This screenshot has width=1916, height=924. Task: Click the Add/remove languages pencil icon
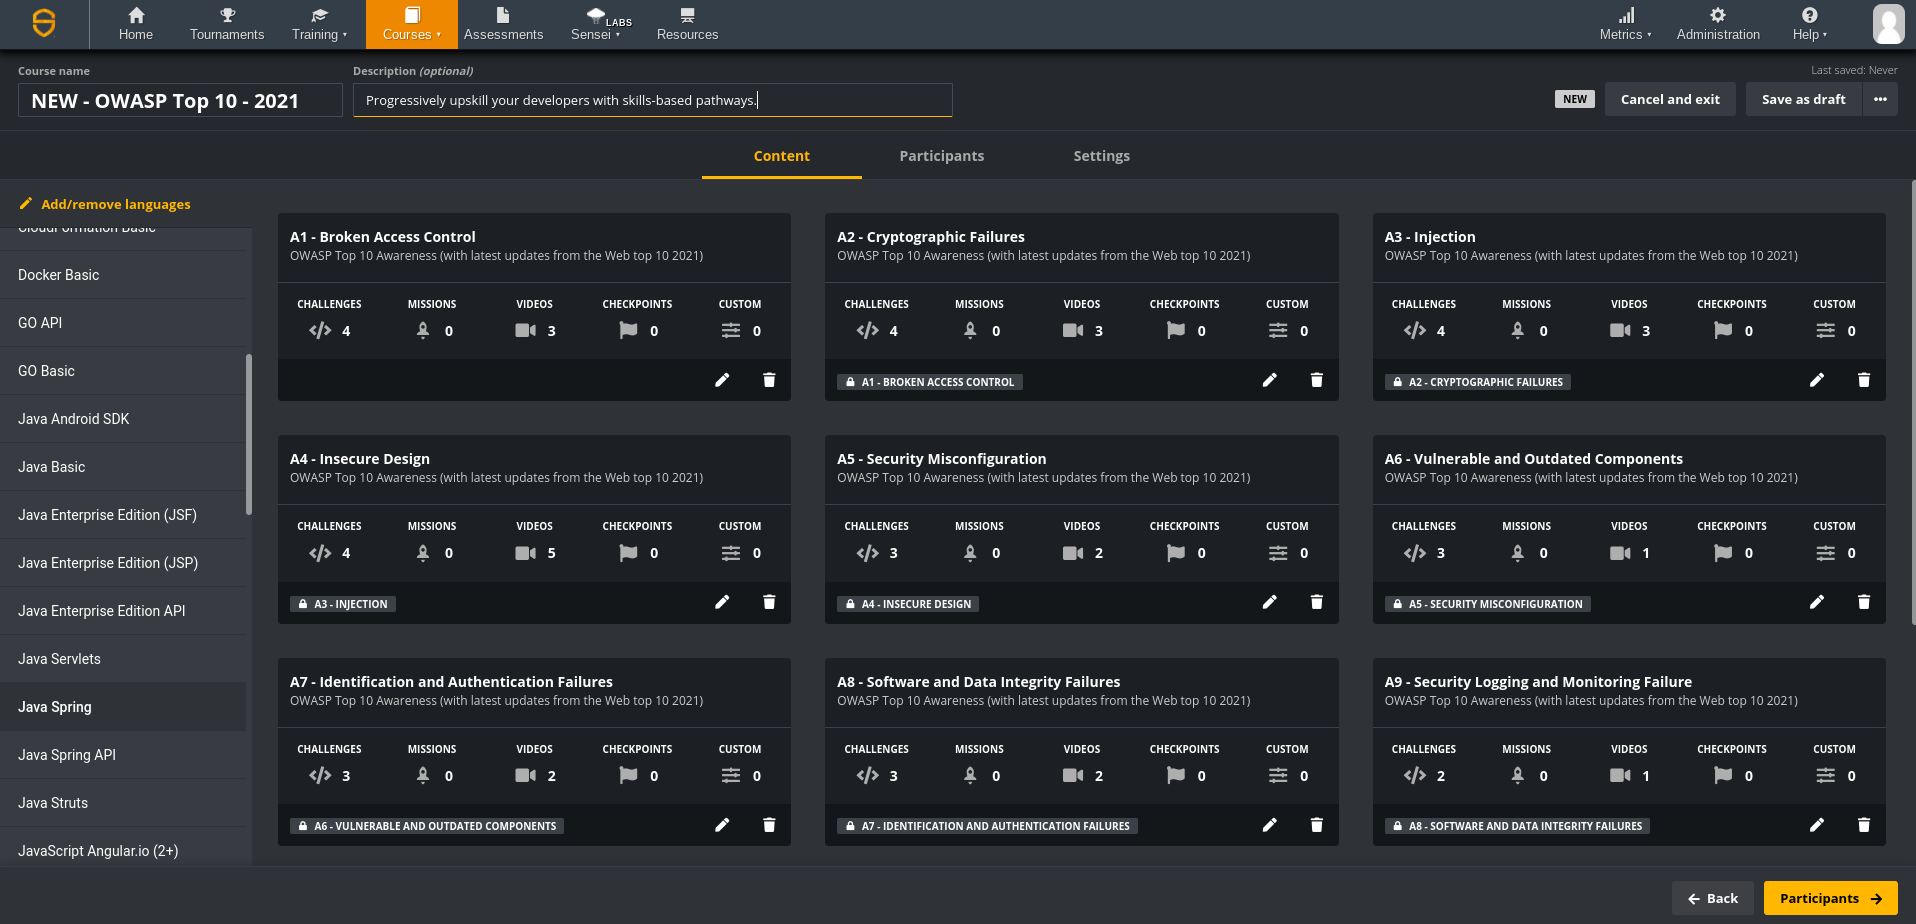[27, 204]
